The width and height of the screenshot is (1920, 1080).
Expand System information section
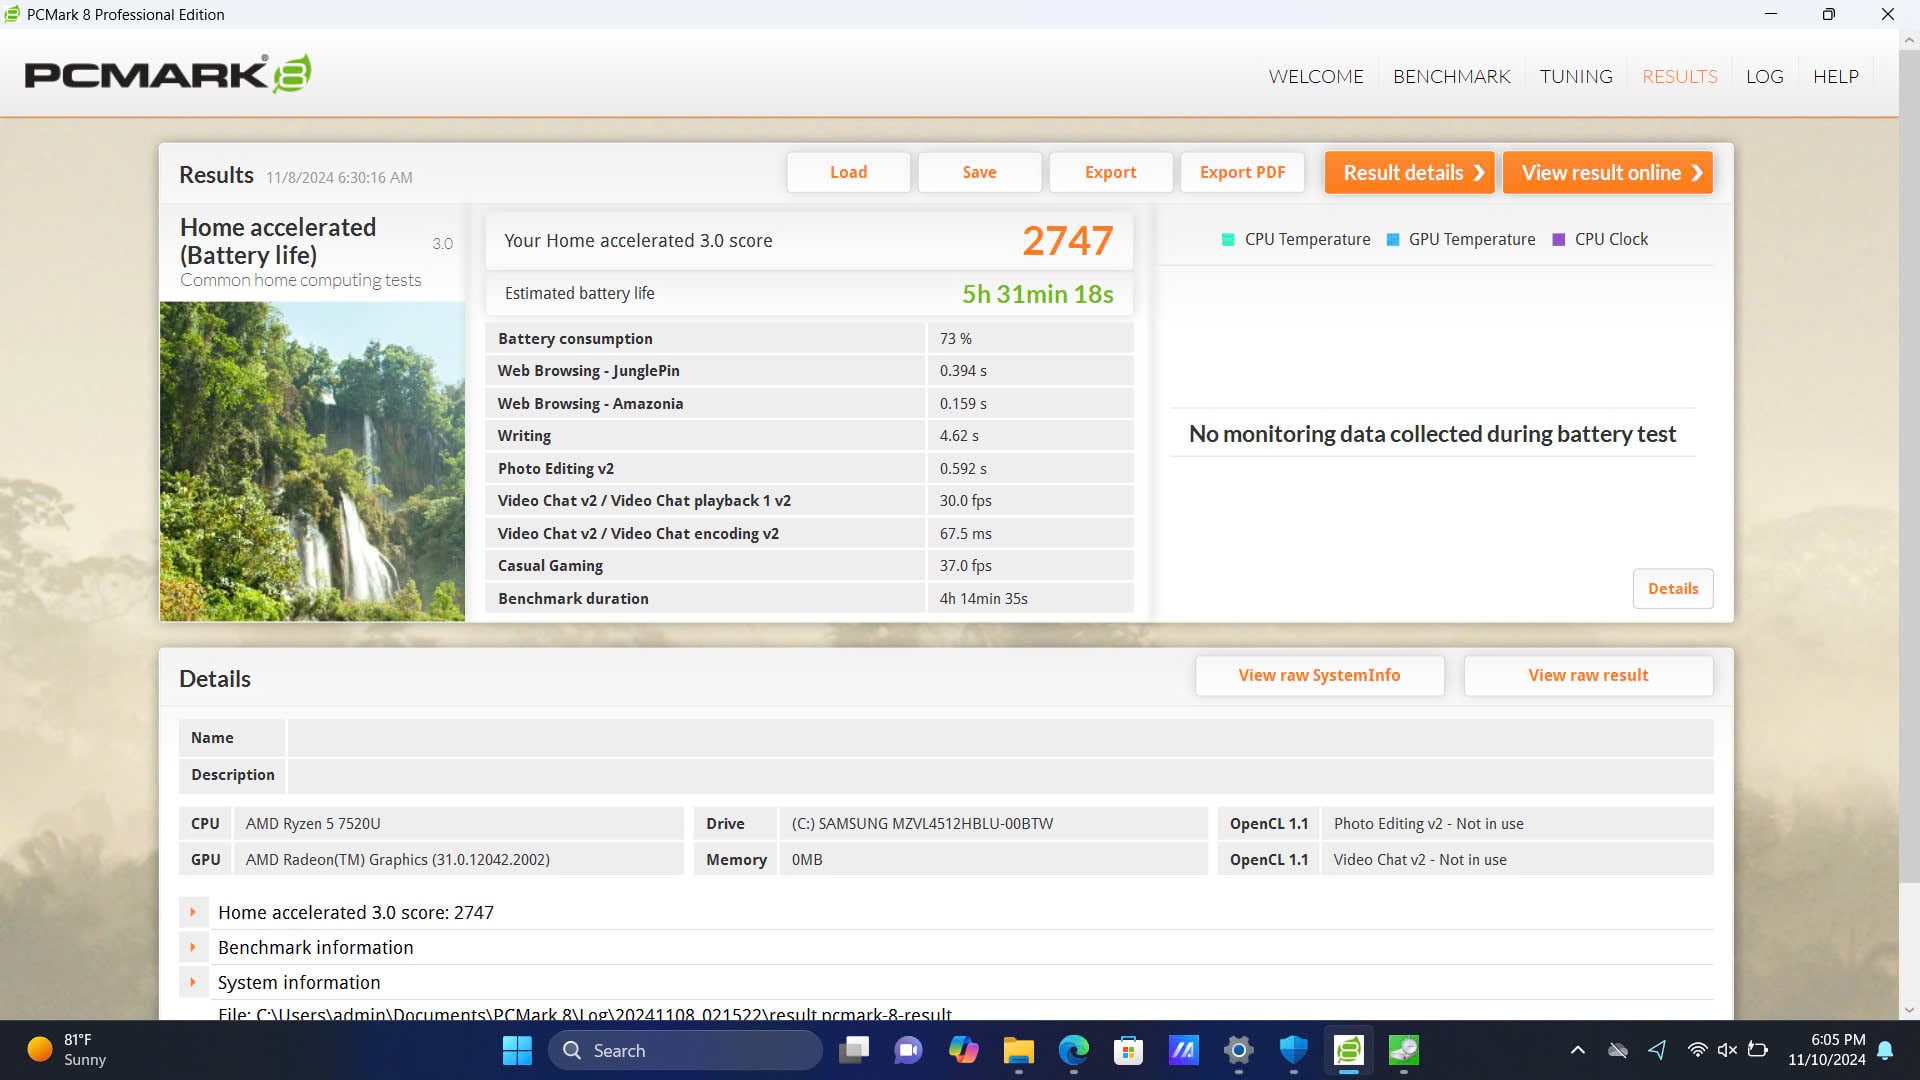coord(193,982)
